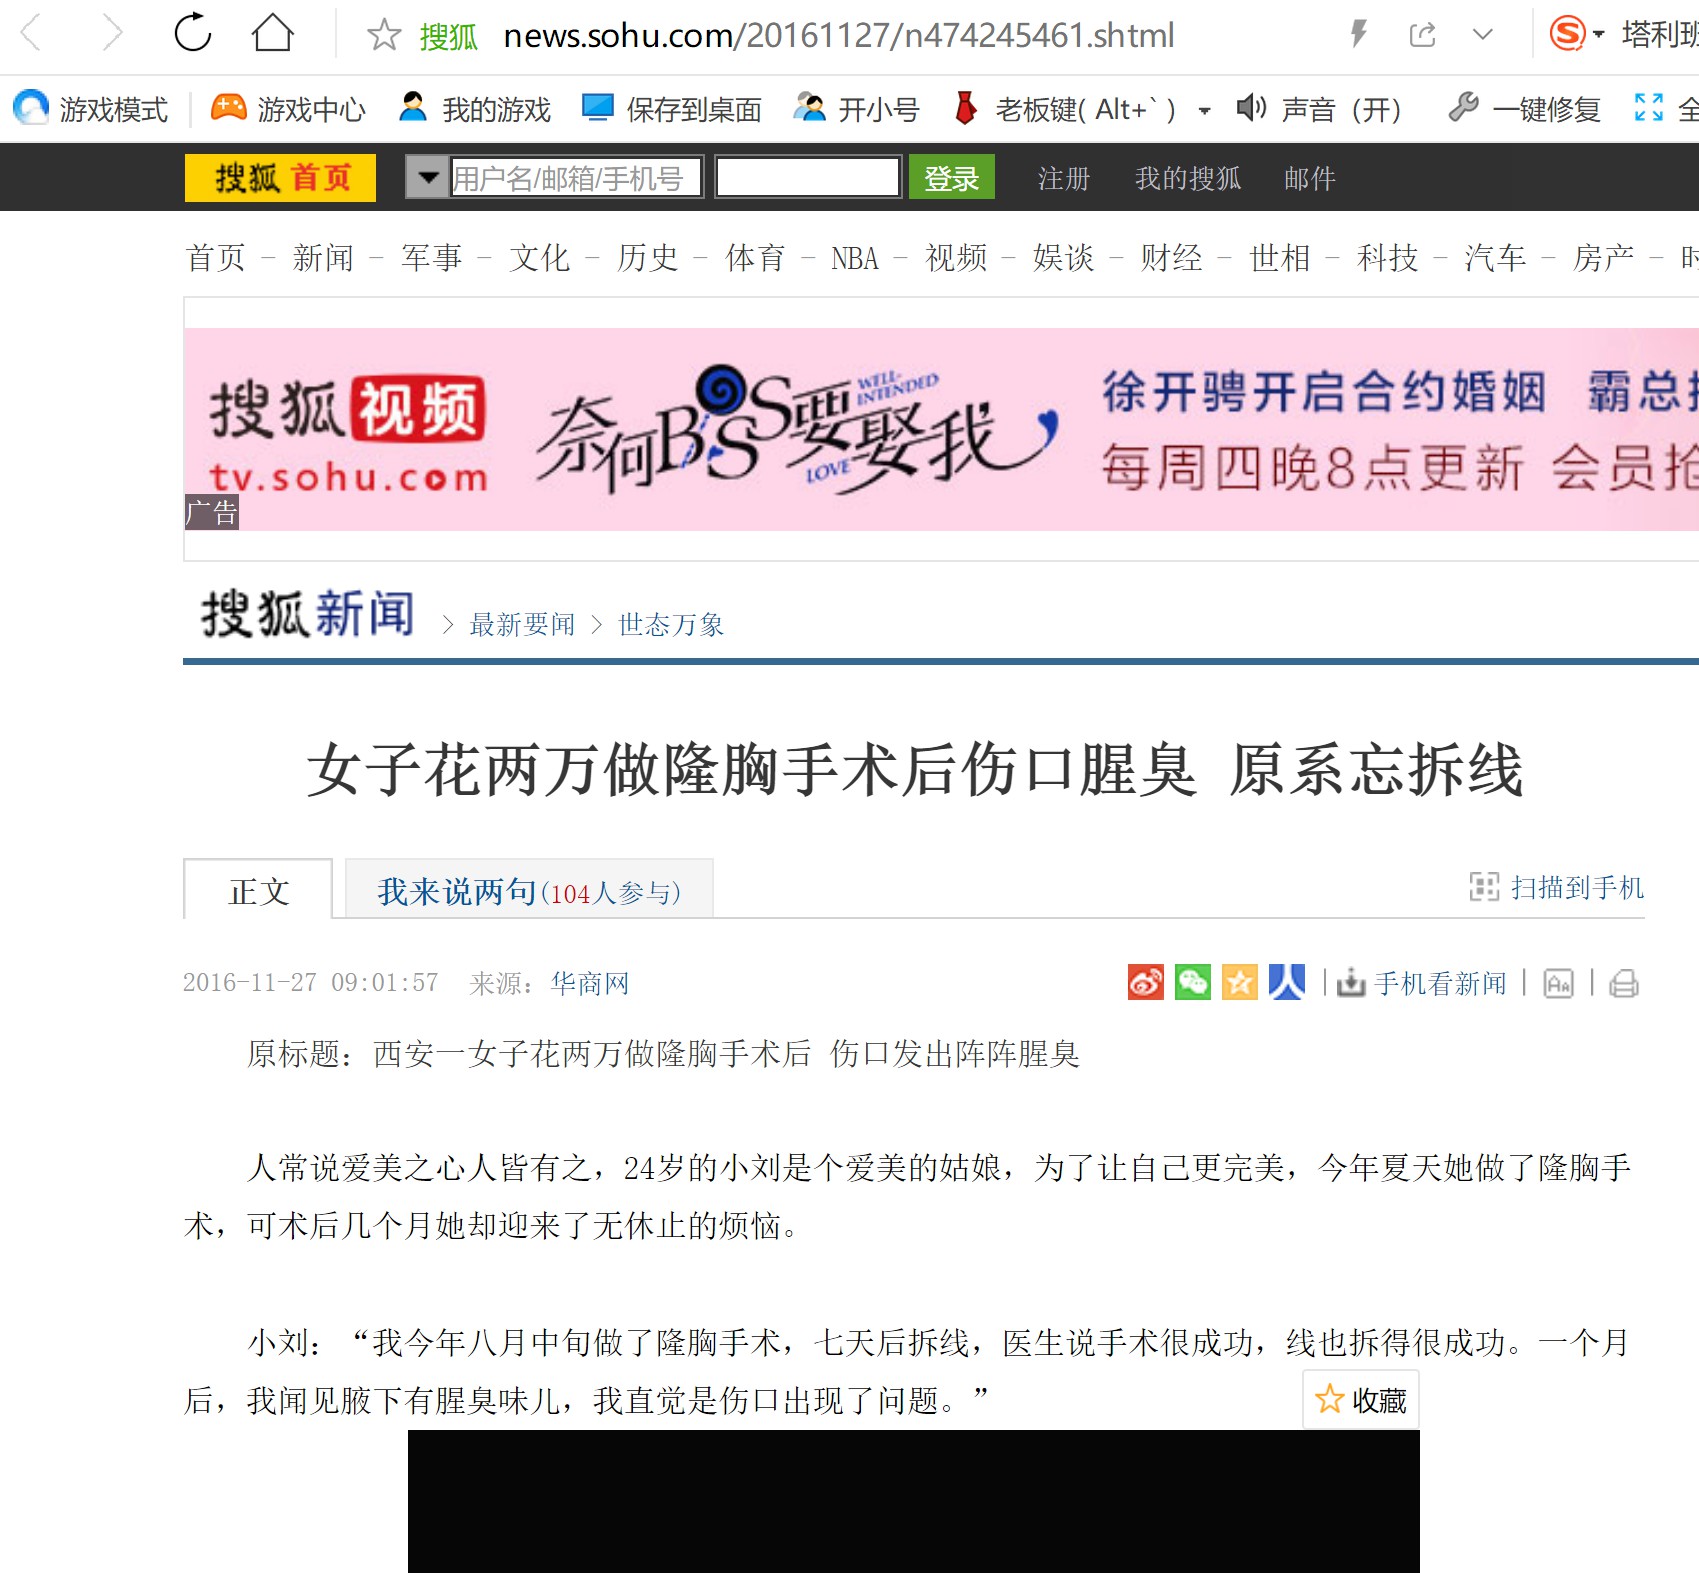Open search engine selector arrow next to Sogou icon

pos(1598,35)
